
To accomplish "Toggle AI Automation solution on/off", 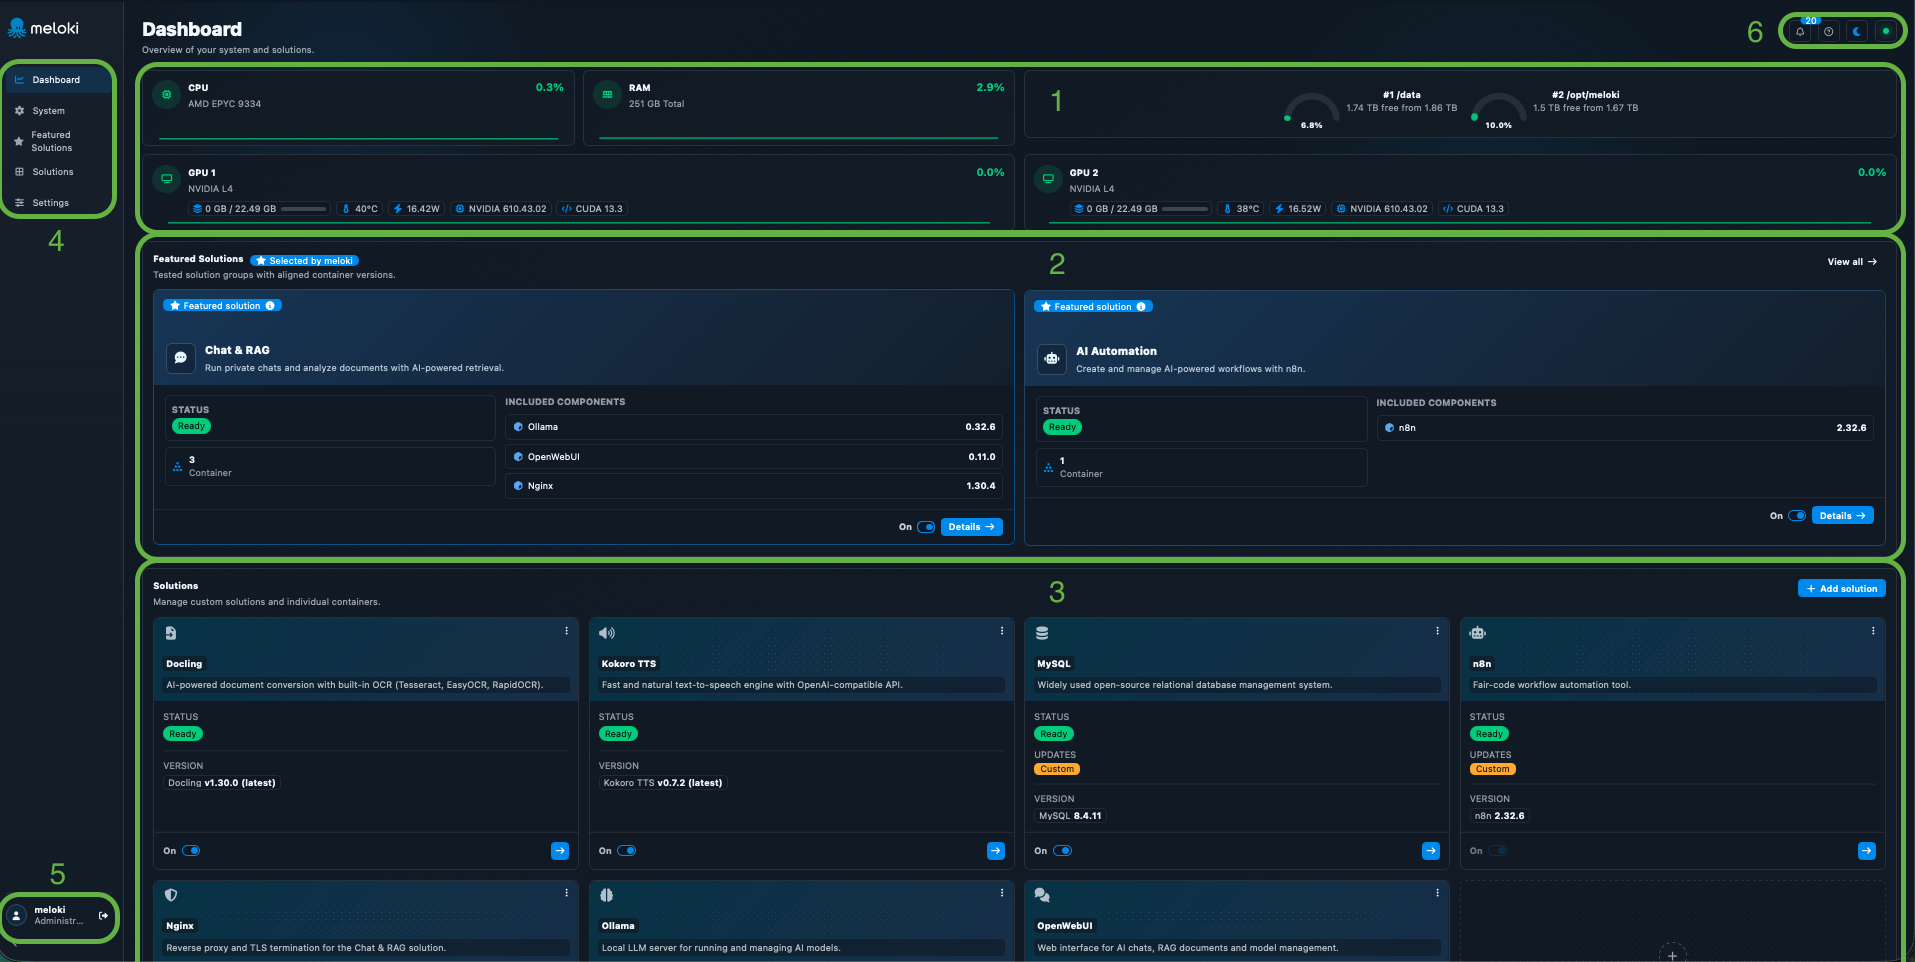I will point(1797,516).
